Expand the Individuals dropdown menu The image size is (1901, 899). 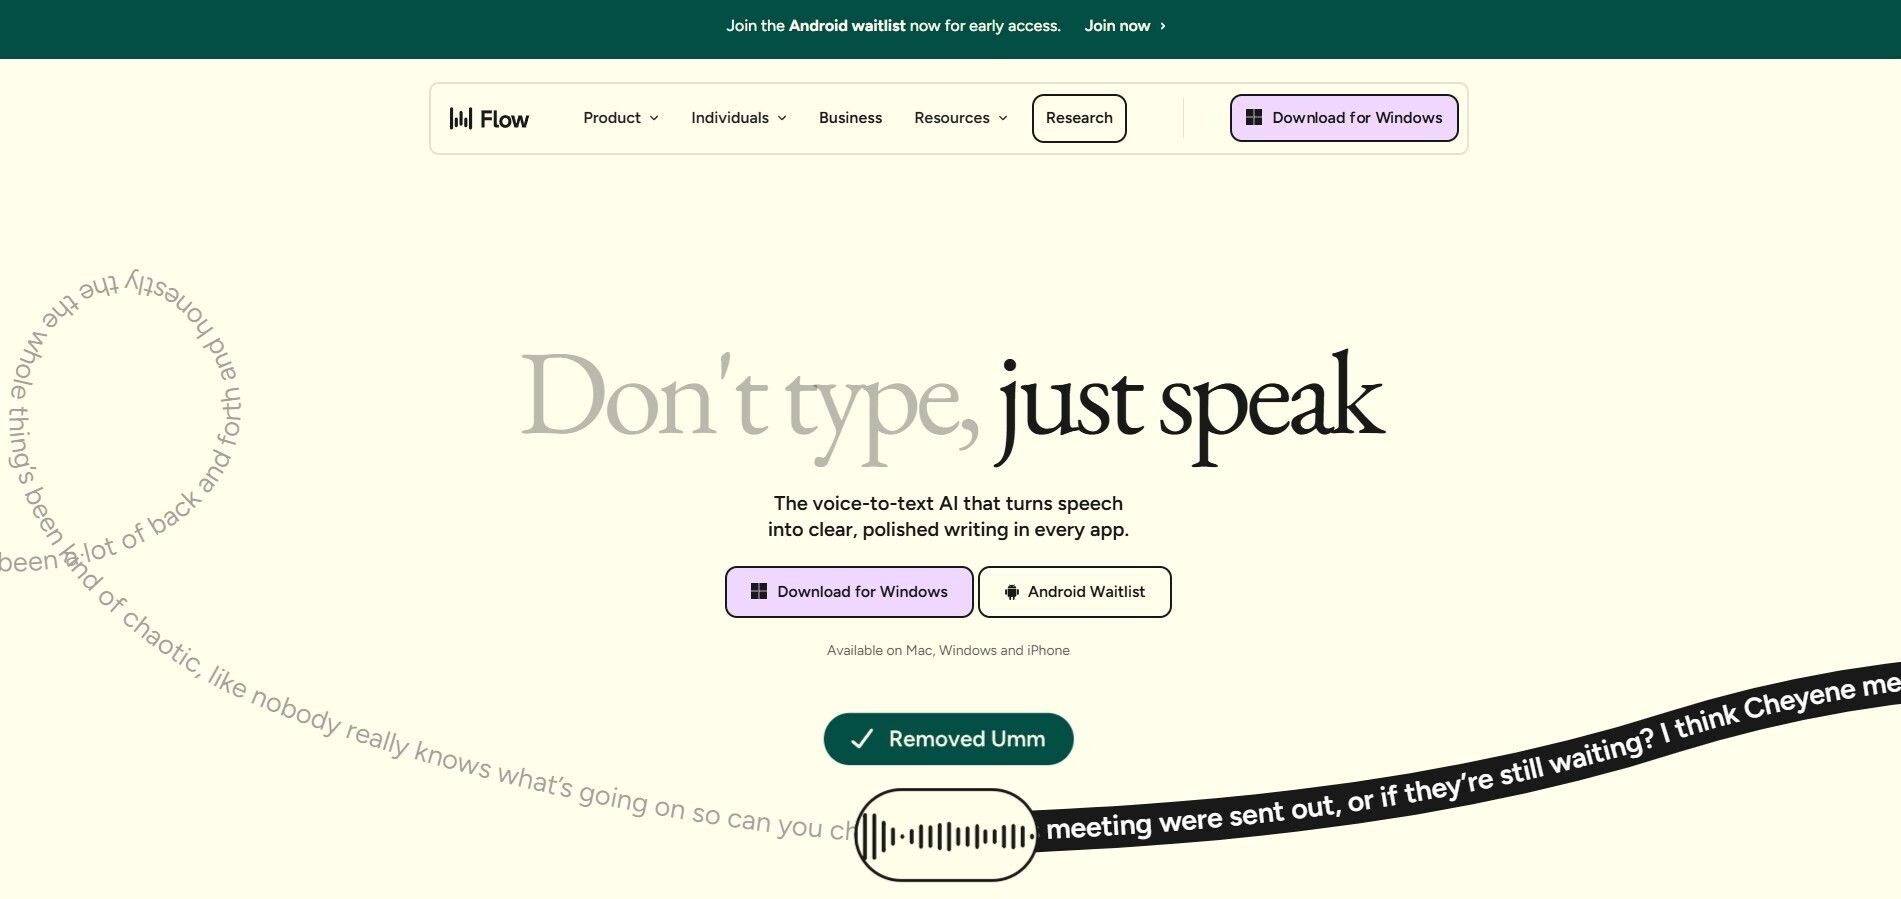coord(739,118)
